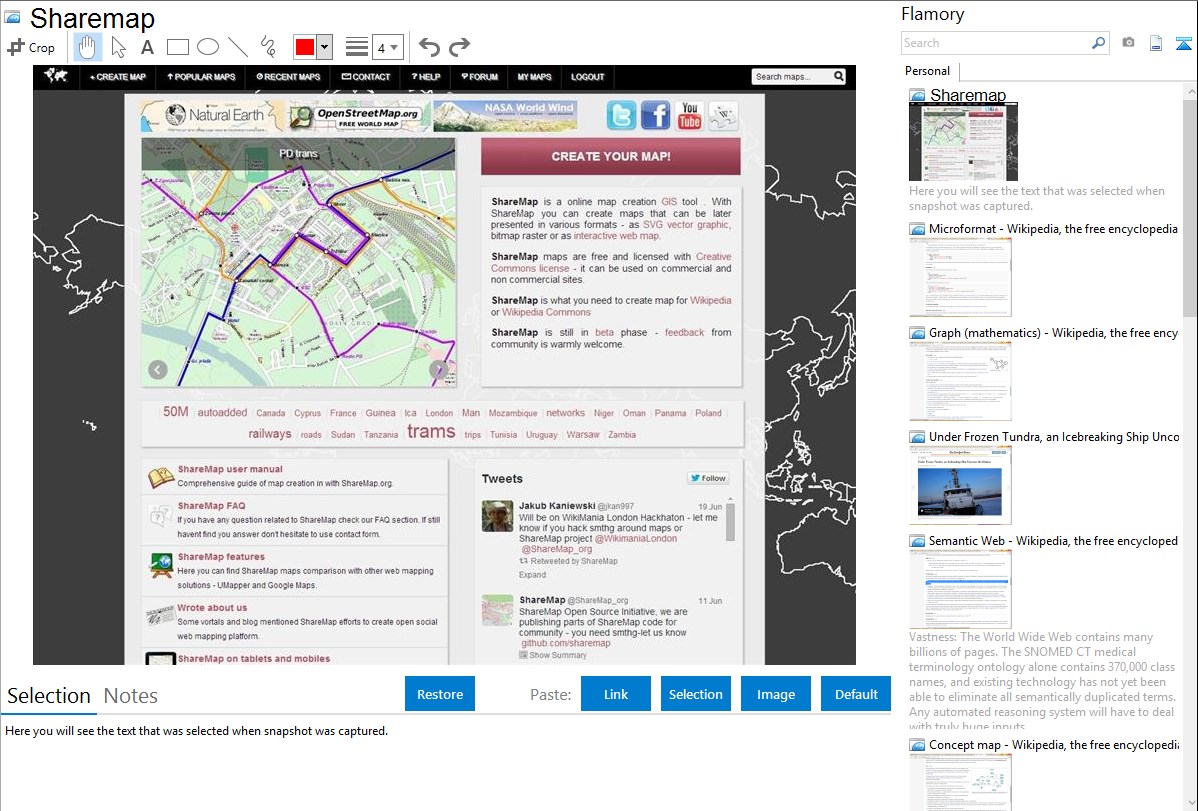Open the Personal tab

(x=927, y=71)
